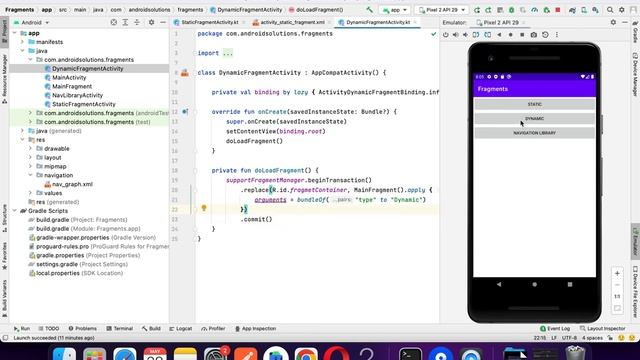Expand the mipmap folder

30,167
